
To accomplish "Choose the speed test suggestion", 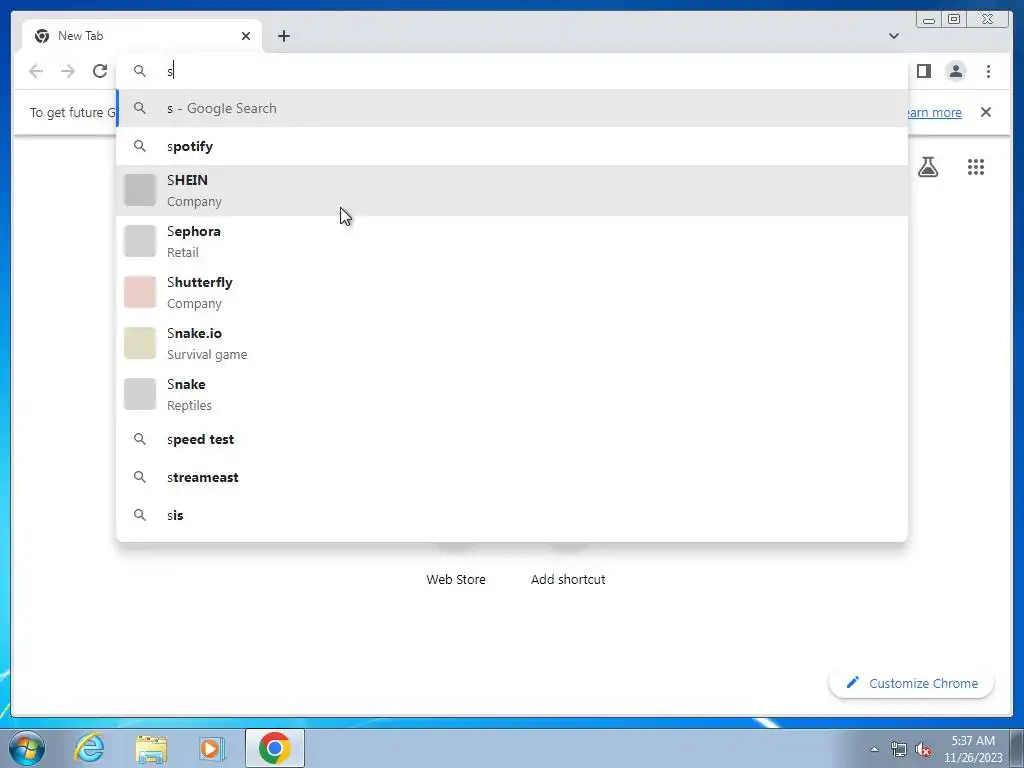I will pyautogui.click(x=511, y=440).
